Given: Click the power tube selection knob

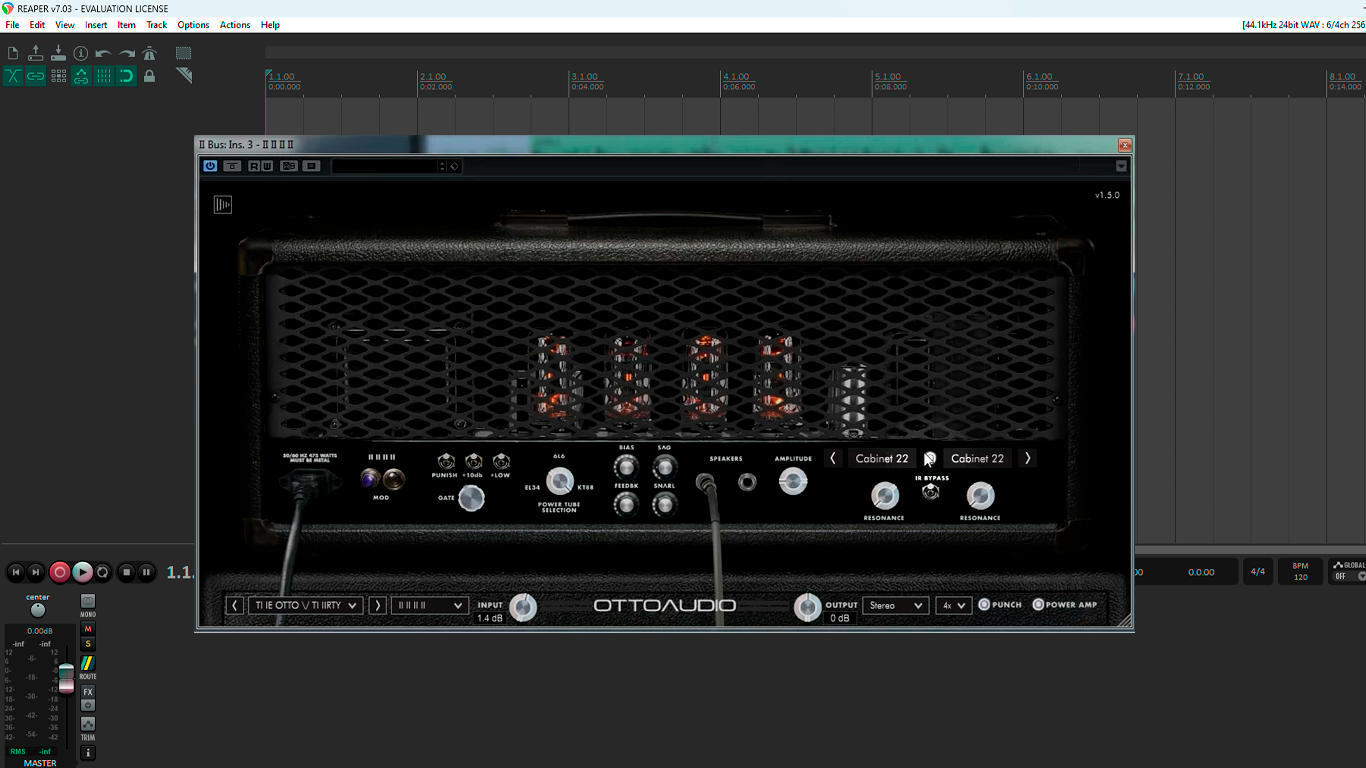Looking at the screenshot, I should (560, 482).
